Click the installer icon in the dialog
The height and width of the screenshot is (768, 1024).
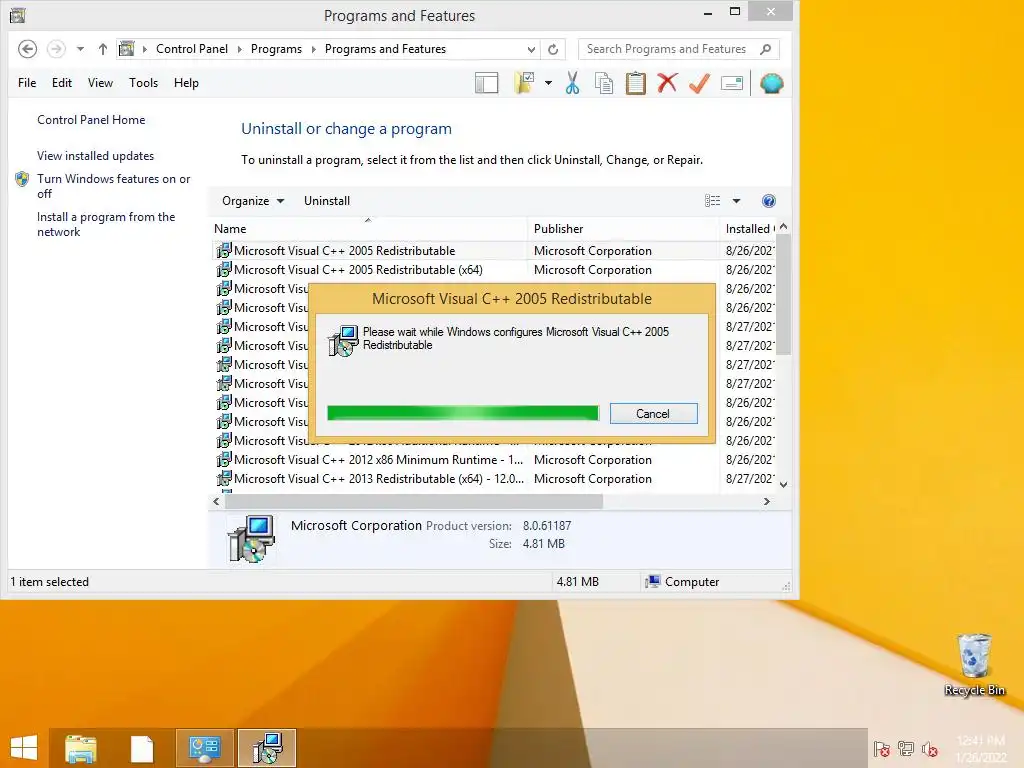point(343,340)
